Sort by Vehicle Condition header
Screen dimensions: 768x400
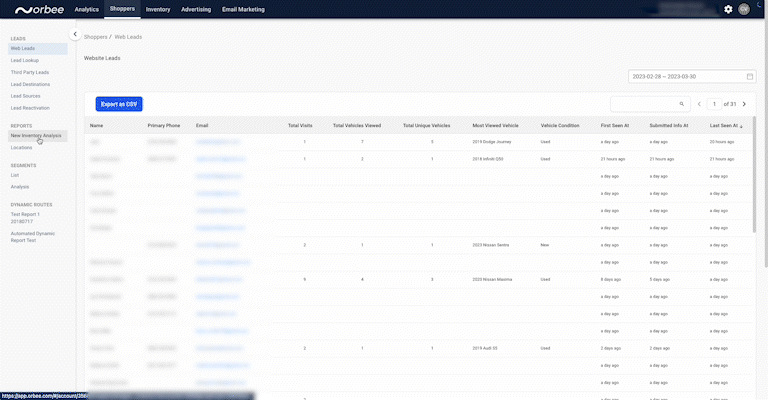click(560, 126)
